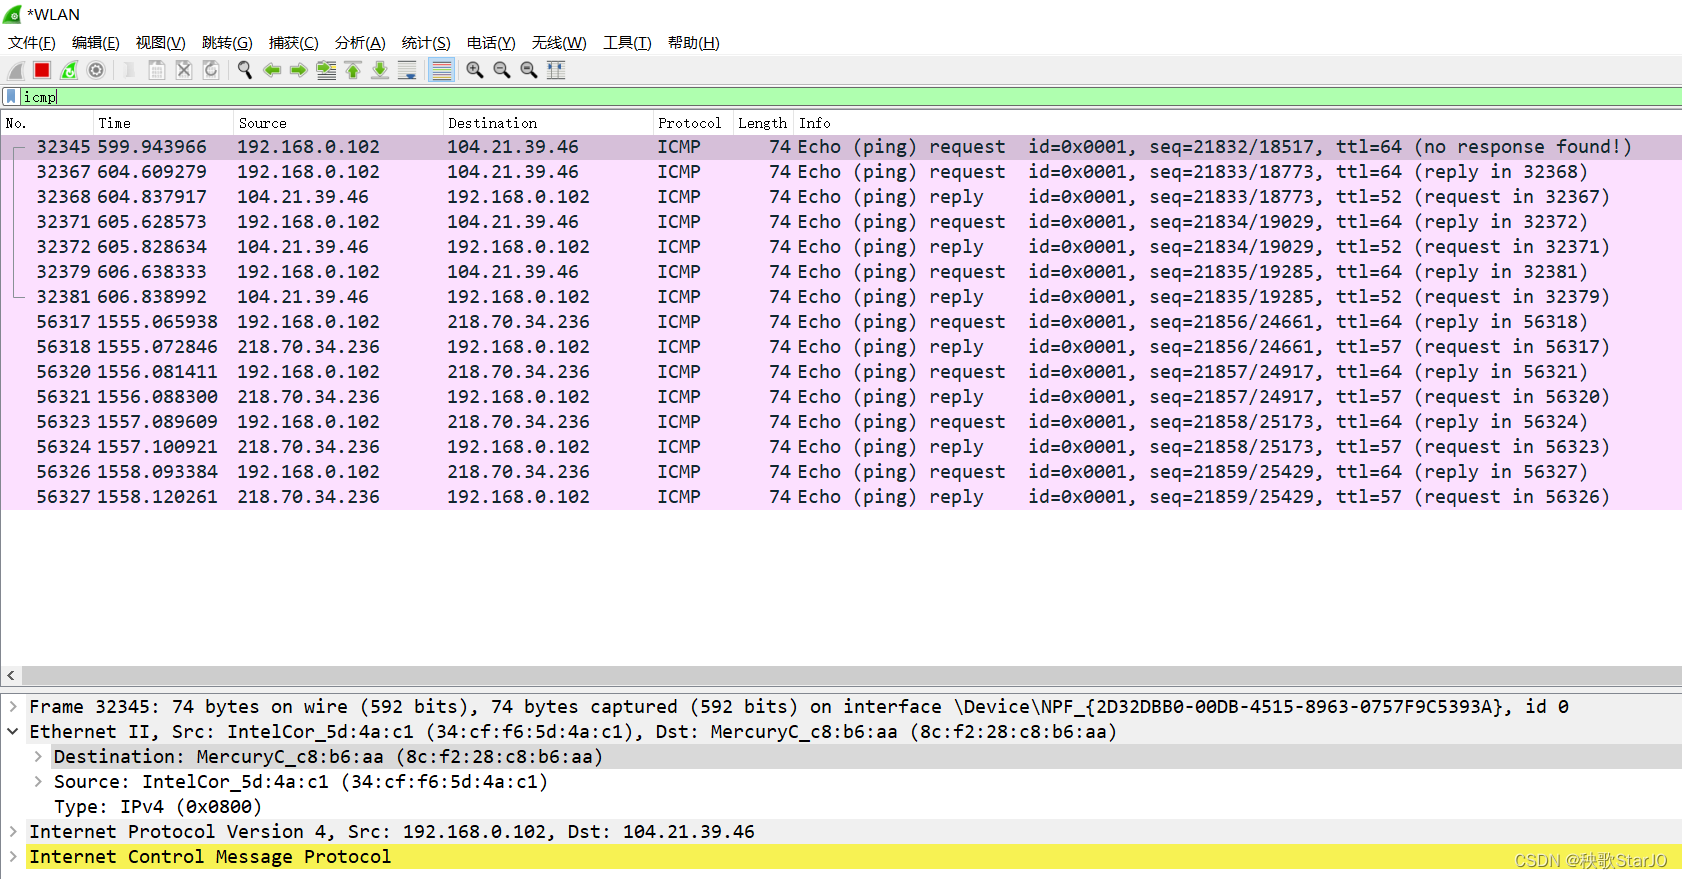Open the 无线(W) menu
Image resolution: width=1682 pixels, height=879 pixels.
[x=559, y=43]
